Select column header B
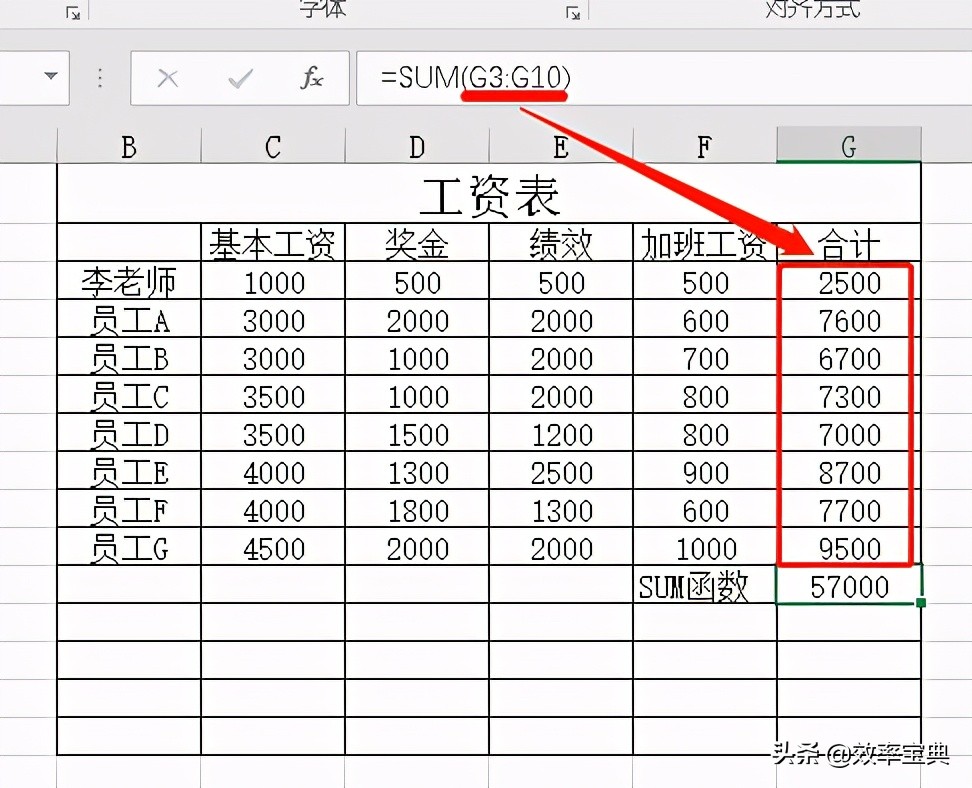Screen dimensions: 972x788 [x=128, y=145]
